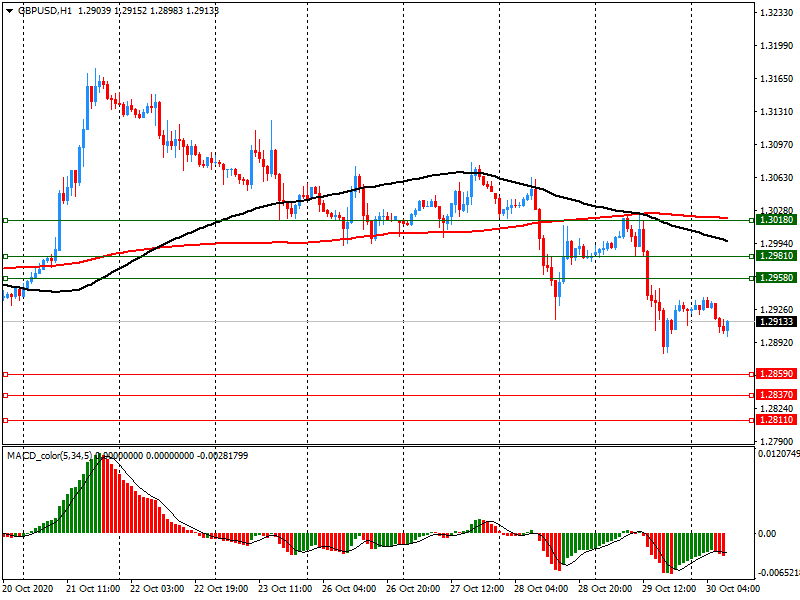800x600 pixels.
Task: Grab left handle of green 1.30180 line
Action: [6, 220]
